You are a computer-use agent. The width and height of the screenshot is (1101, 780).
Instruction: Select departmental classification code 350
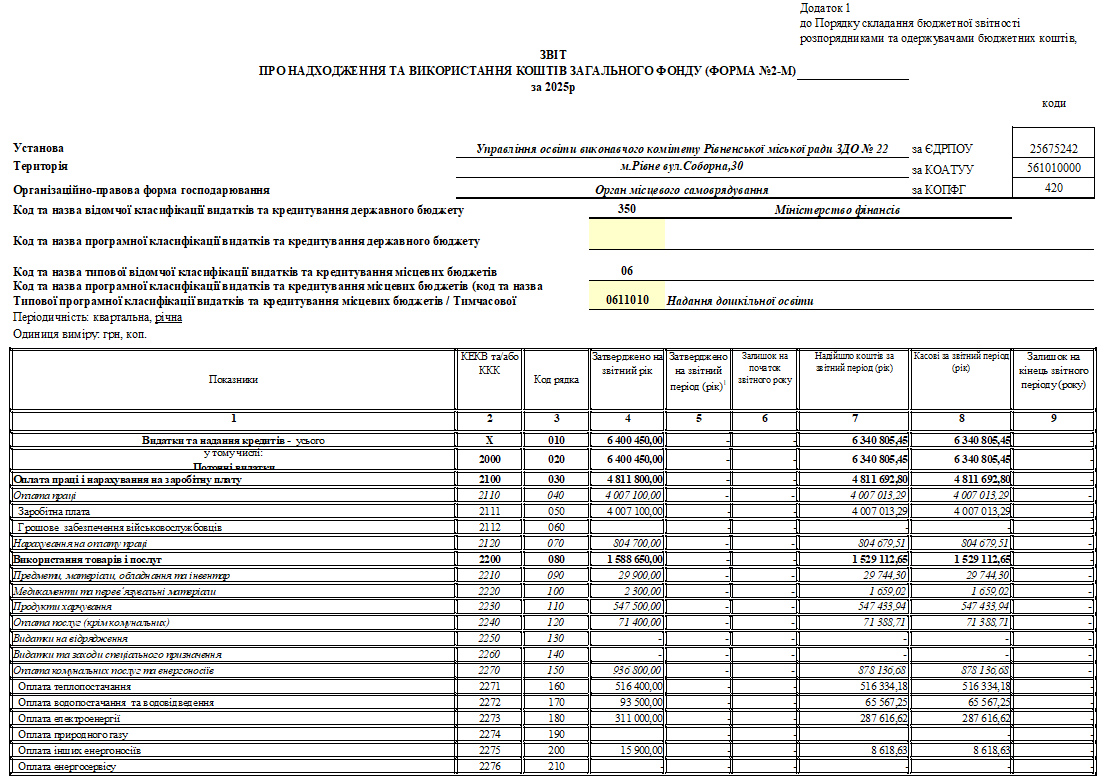click(x=627, y=210)
